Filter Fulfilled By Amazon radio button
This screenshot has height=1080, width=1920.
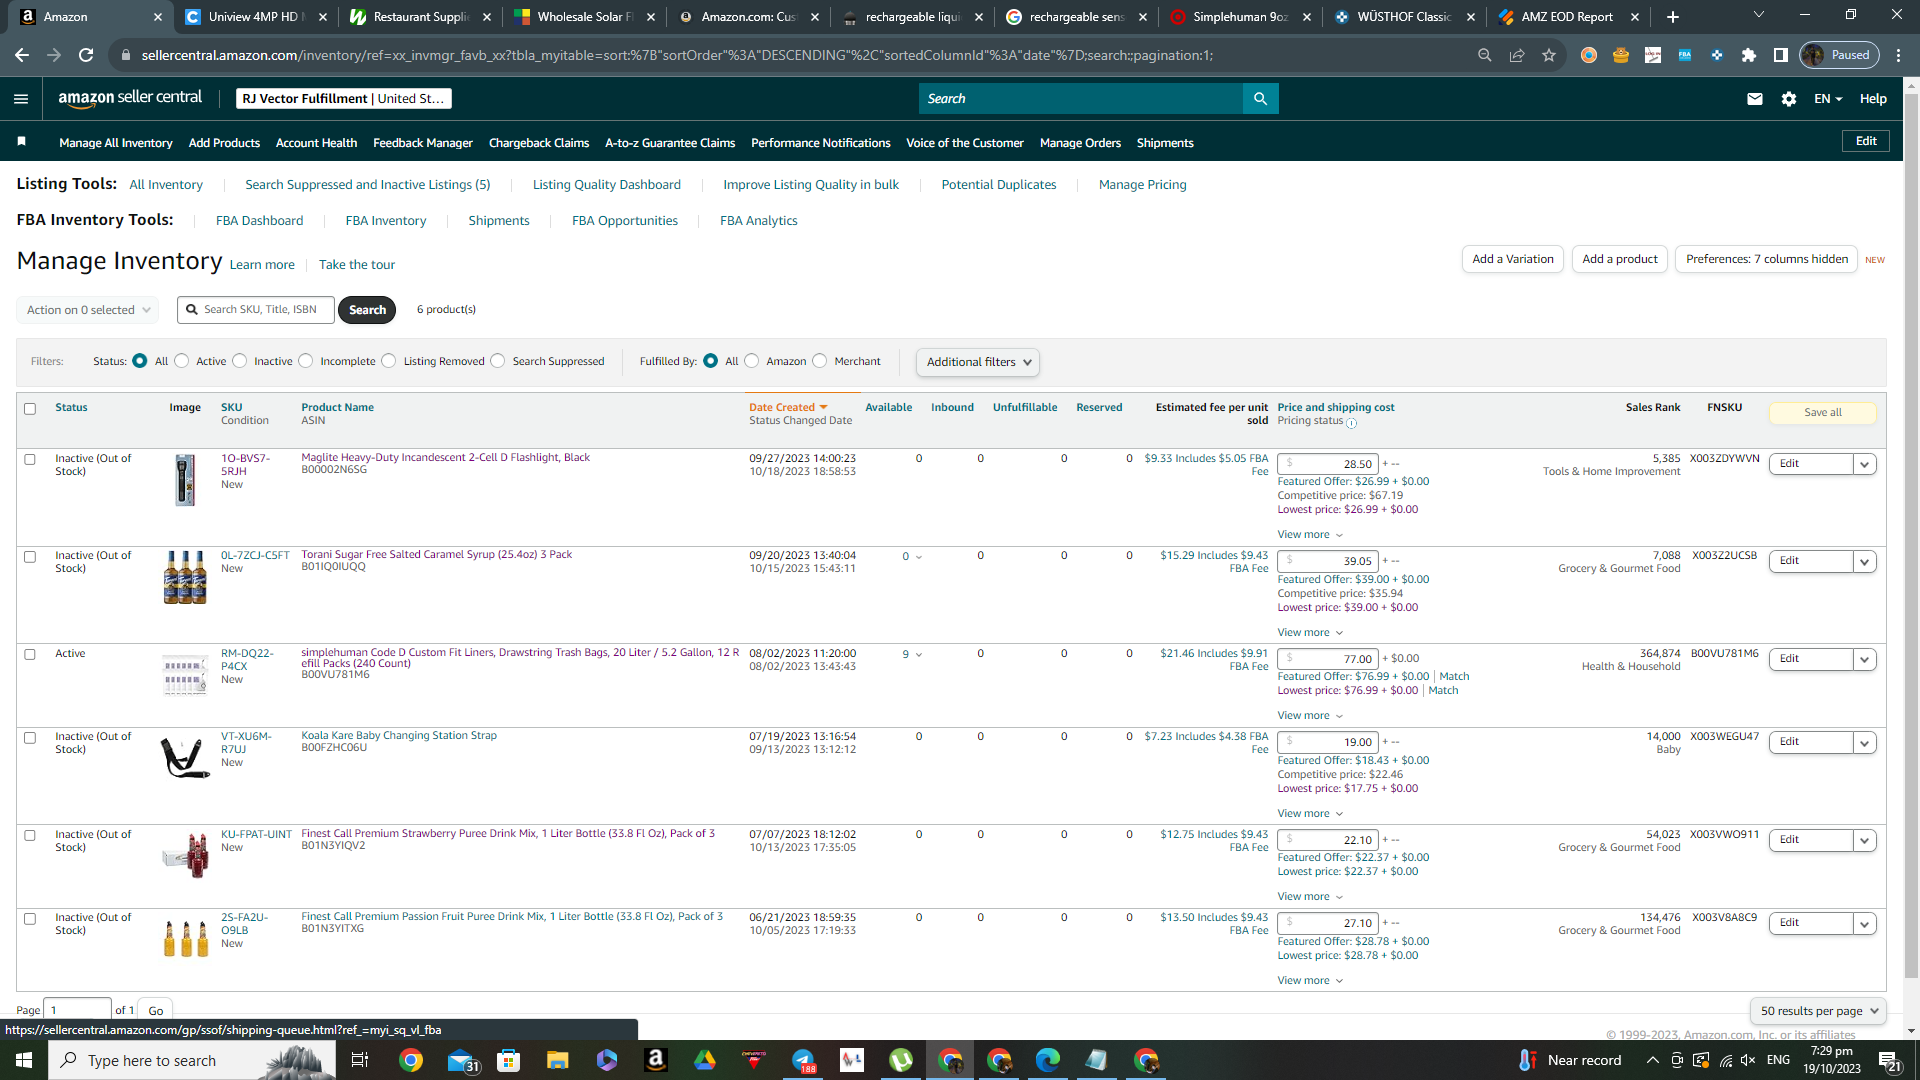[752, 361]
